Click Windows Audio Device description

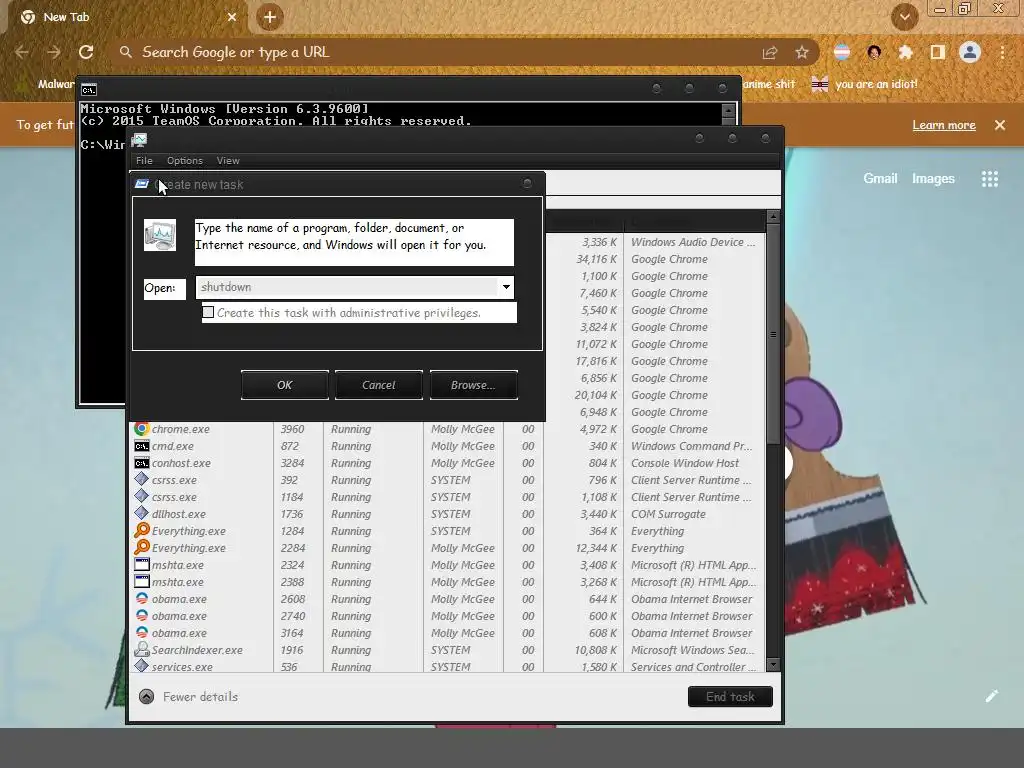tap(692, 242)
